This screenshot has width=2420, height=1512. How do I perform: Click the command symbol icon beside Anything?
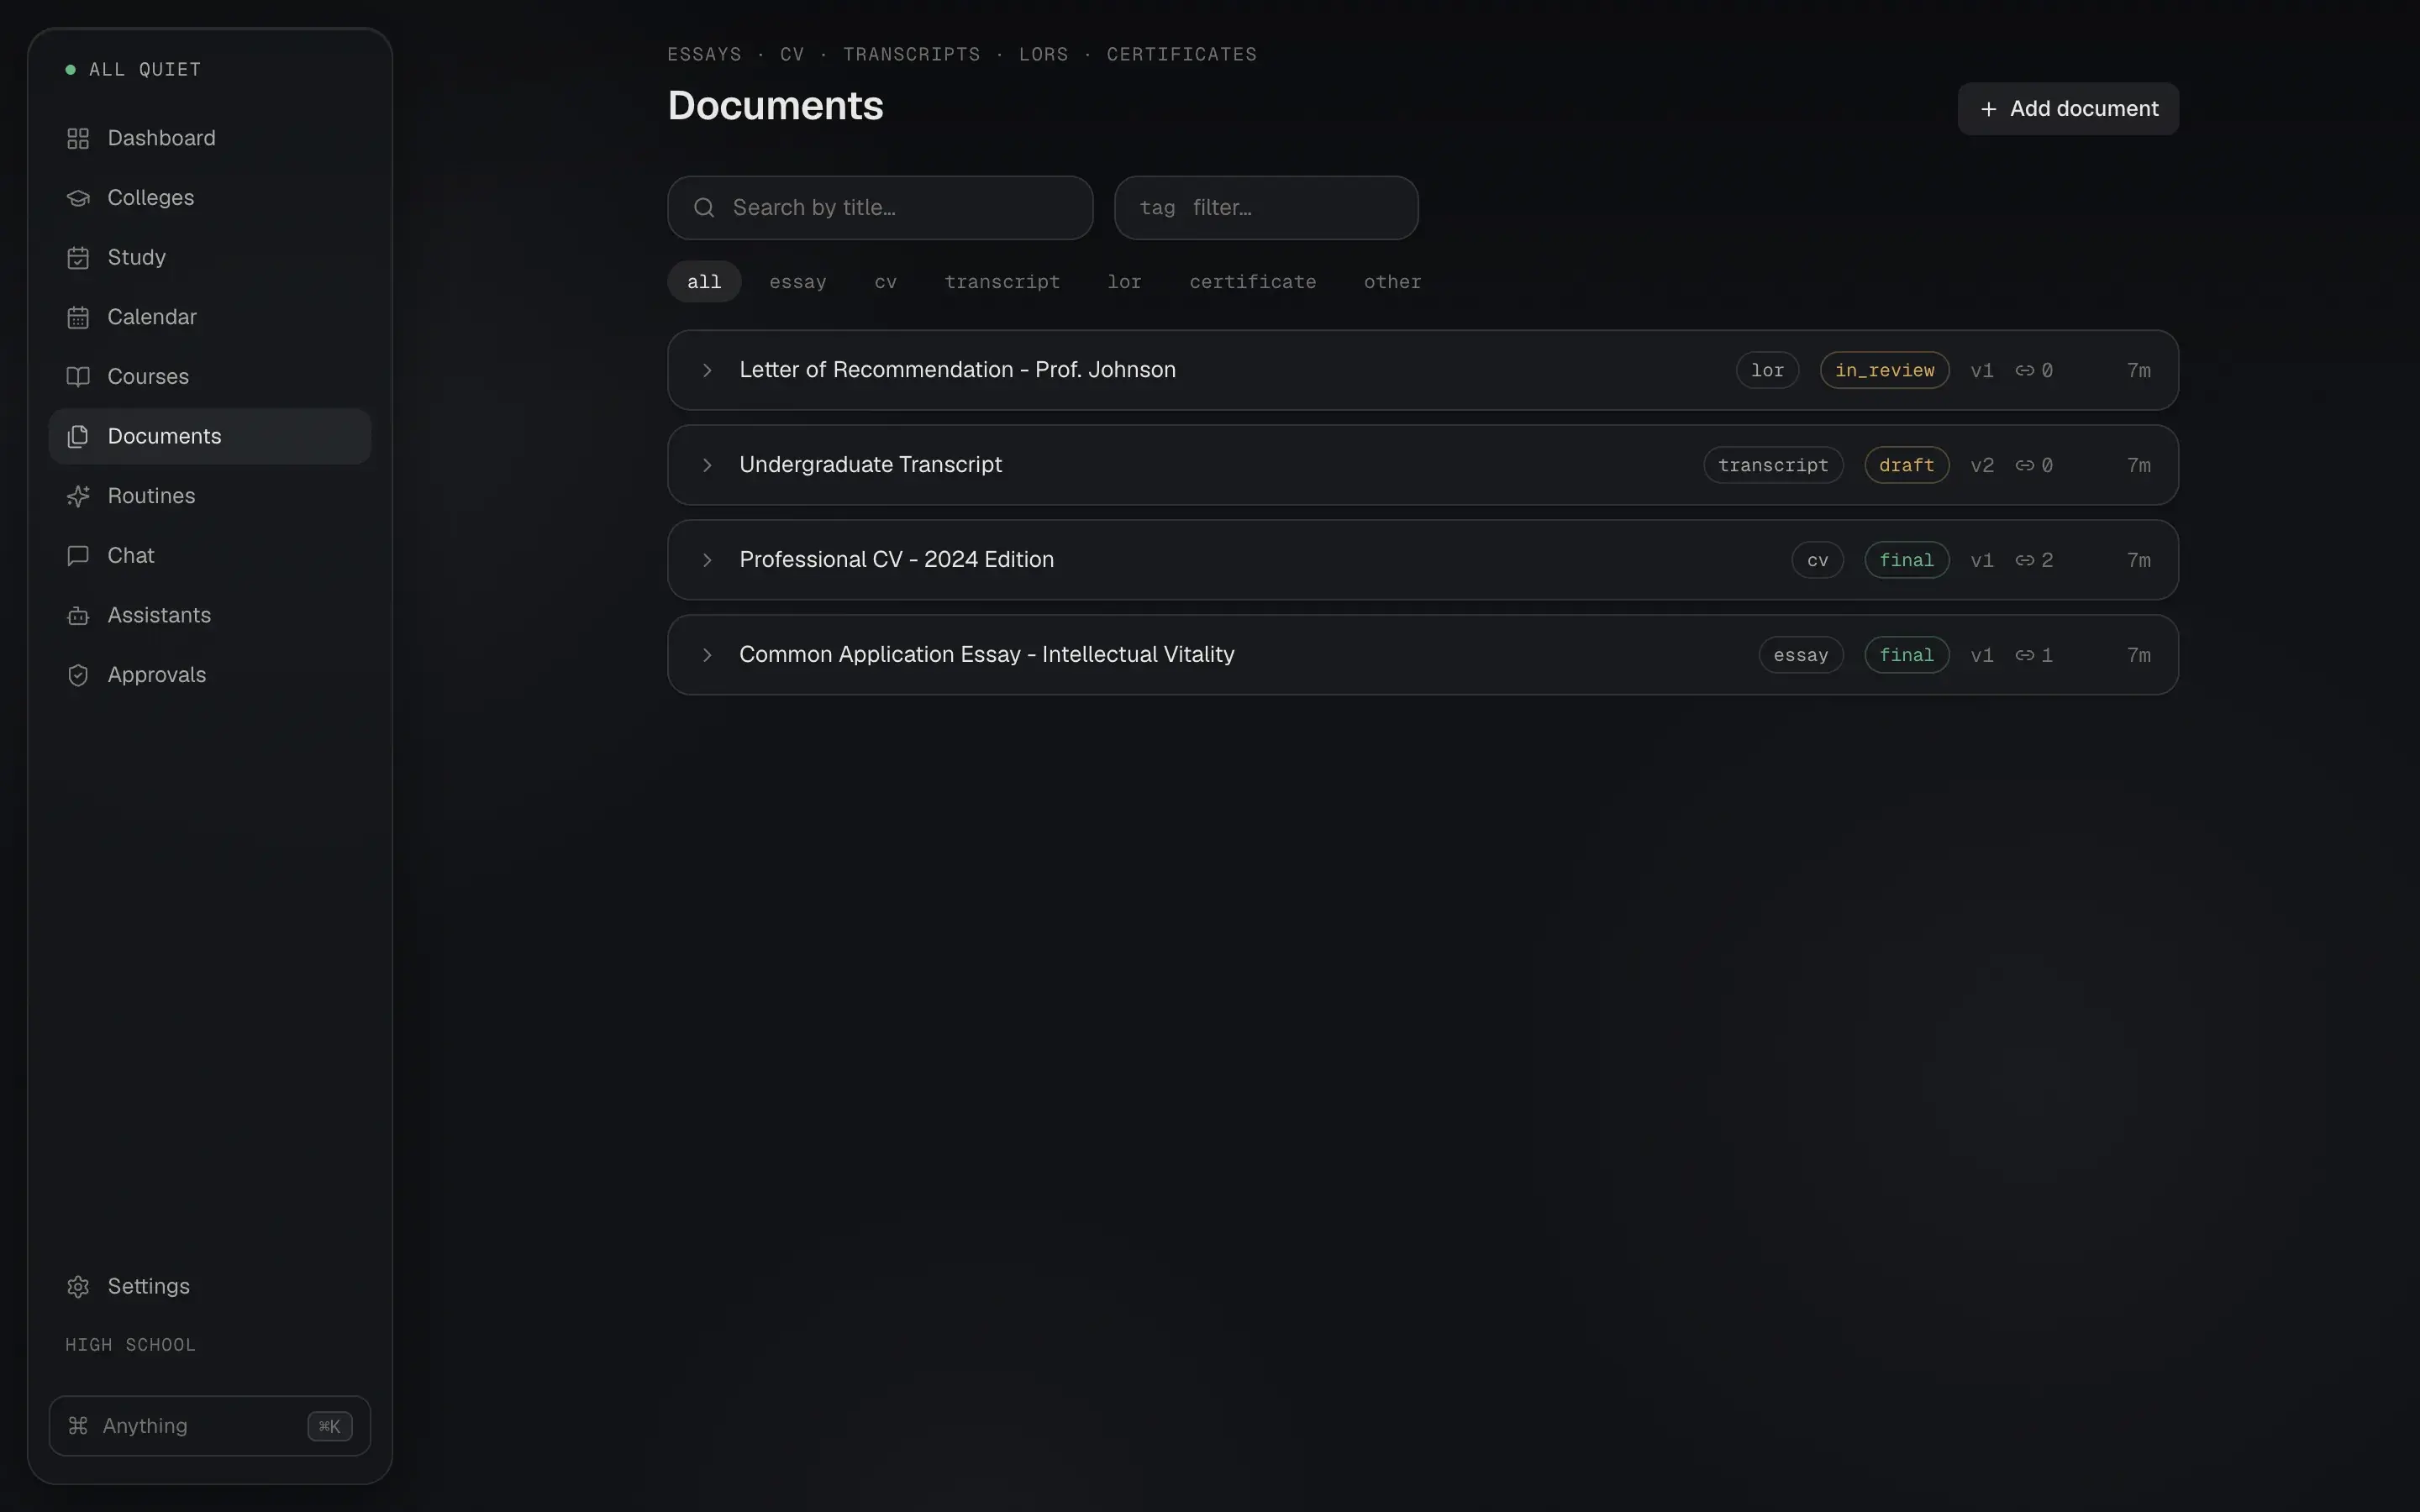coord(78,1425)
